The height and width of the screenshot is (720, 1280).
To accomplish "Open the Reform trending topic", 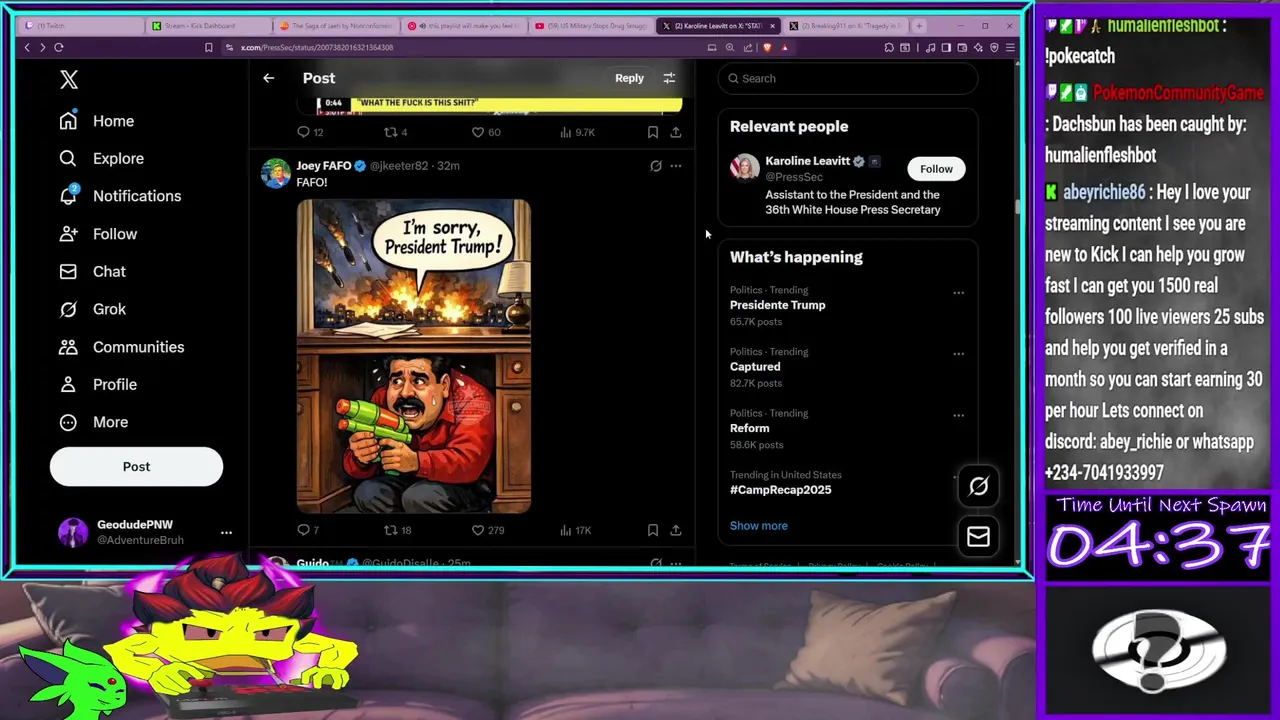I will pyautogui.click(x=749, y=428).
